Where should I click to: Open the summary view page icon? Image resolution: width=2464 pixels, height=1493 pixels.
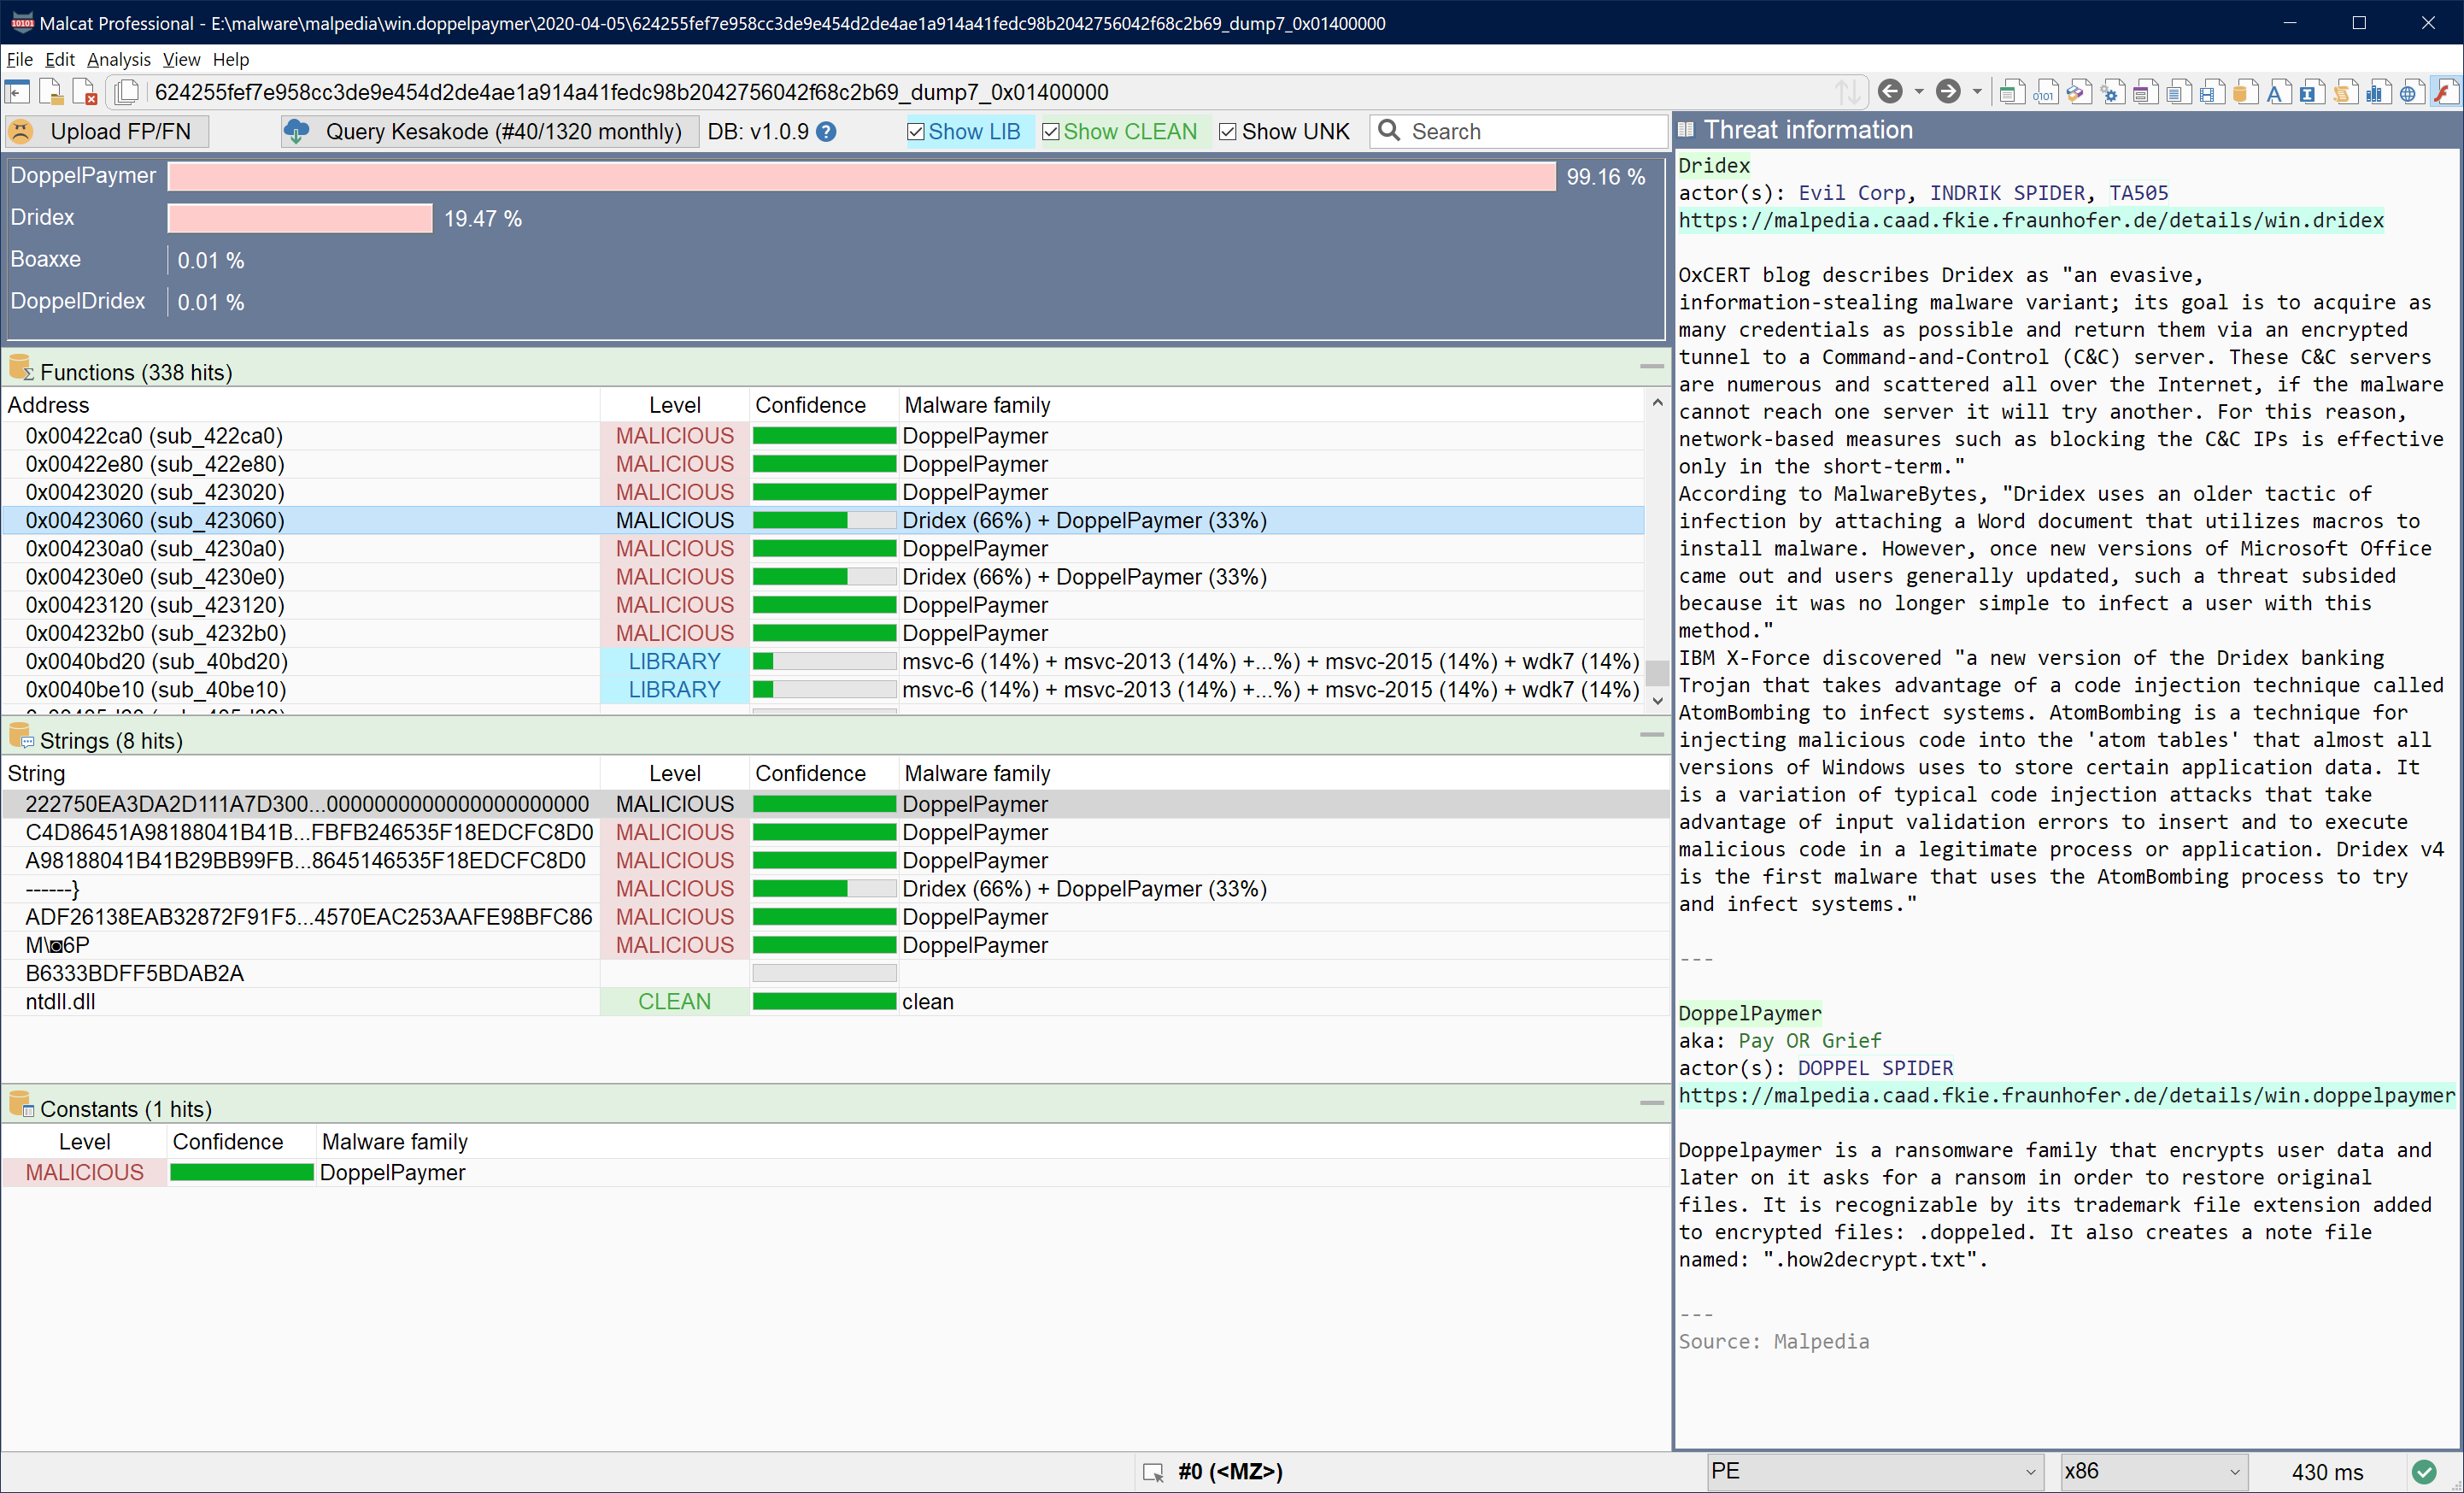(2011, 93)
